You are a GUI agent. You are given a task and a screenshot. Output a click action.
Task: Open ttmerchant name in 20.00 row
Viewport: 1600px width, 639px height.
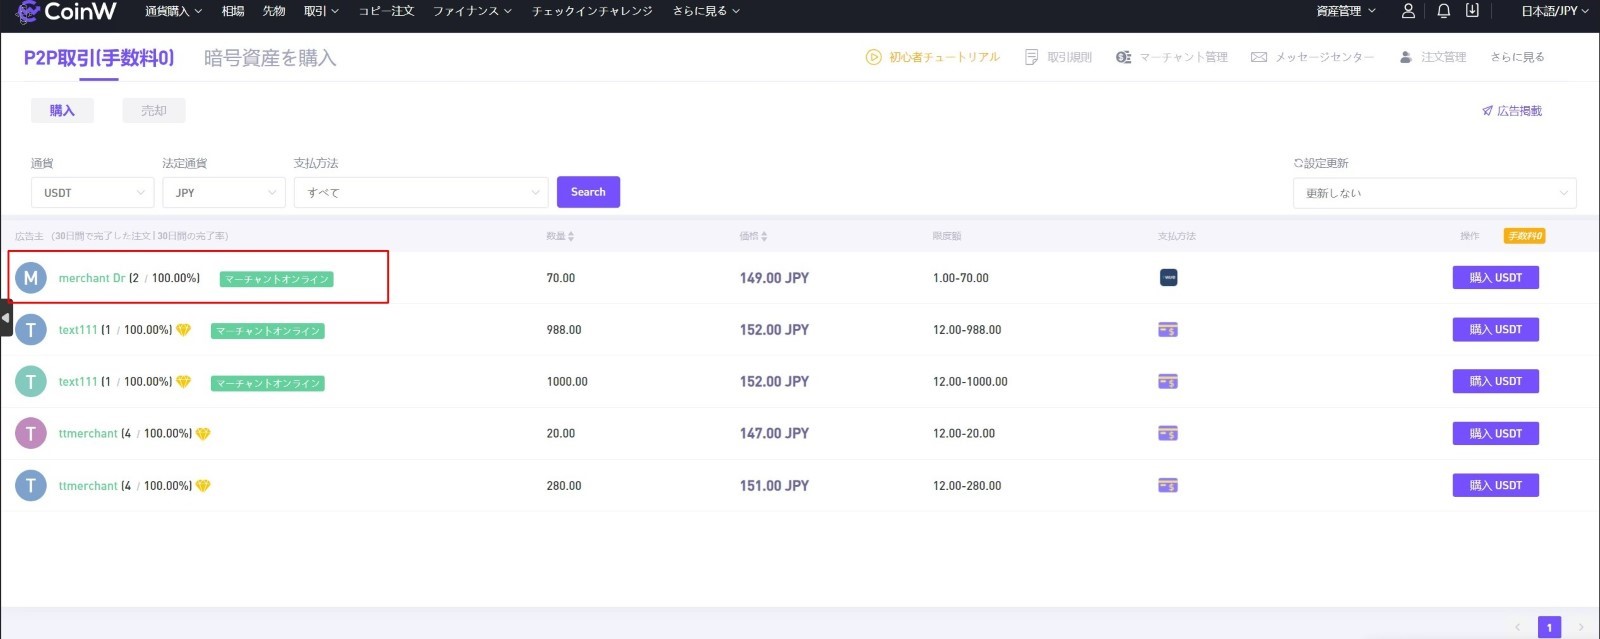88,434
